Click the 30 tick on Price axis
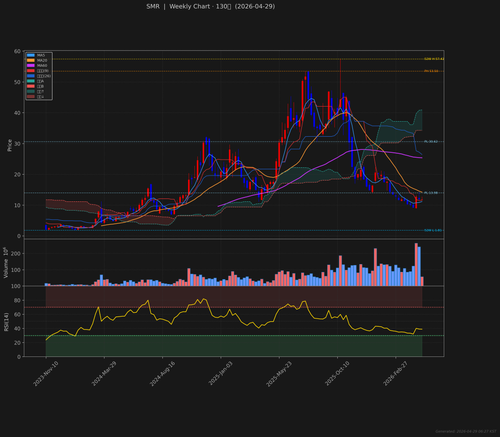Image resolution: width=500 pixels, height=437 pixels. (17, 144)
